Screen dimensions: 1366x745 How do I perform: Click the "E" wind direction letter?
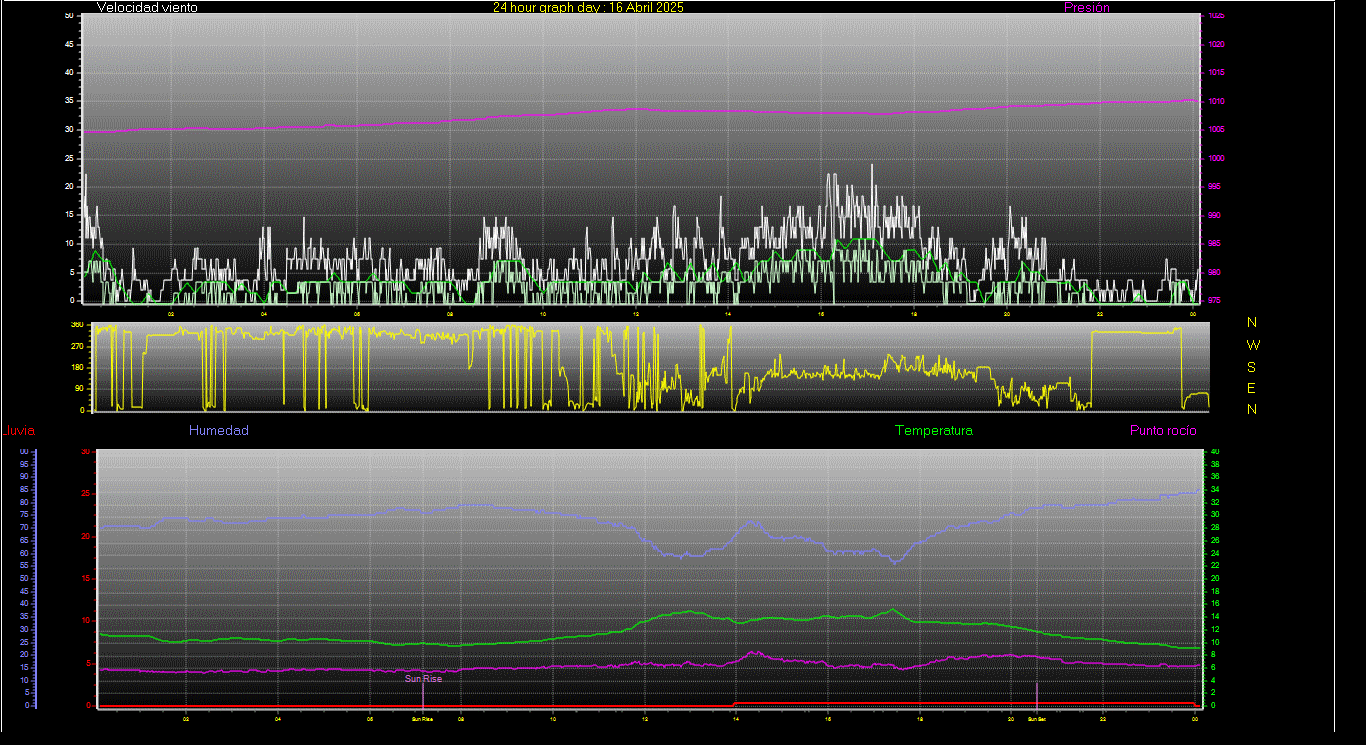1252,388
